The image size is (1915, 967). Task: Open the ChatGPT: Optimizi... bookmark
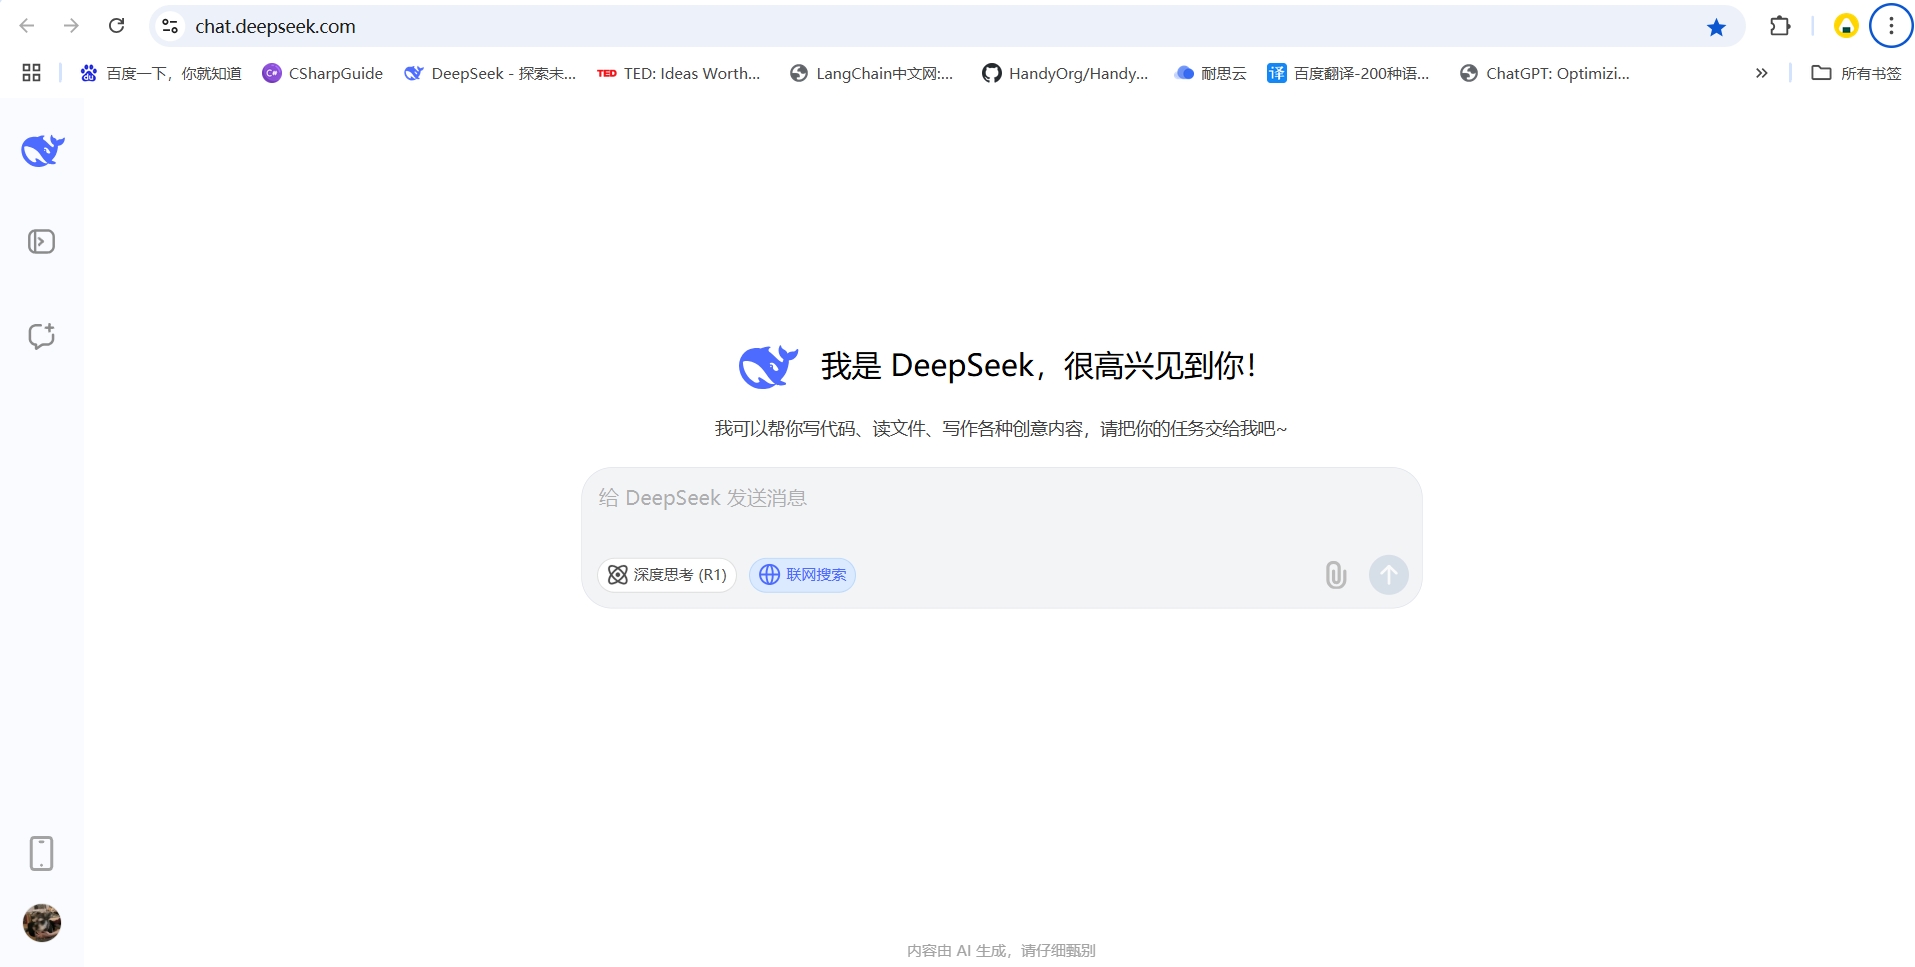tap(1545, 73)
